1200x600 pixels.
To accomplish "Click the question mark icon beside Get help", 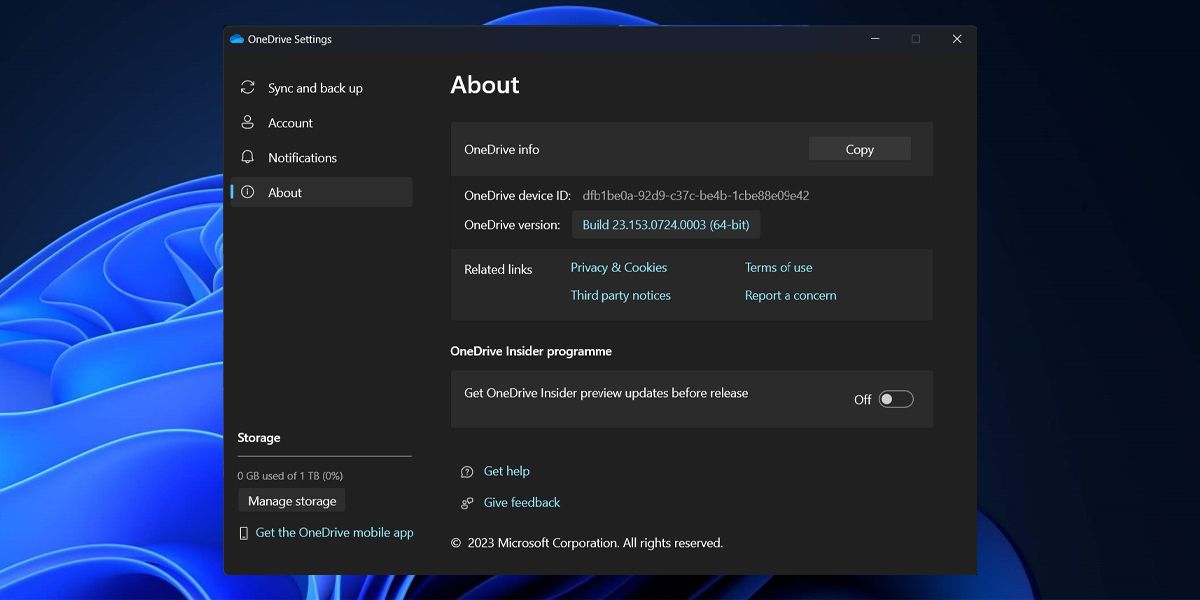I will (x=466, y=471).
